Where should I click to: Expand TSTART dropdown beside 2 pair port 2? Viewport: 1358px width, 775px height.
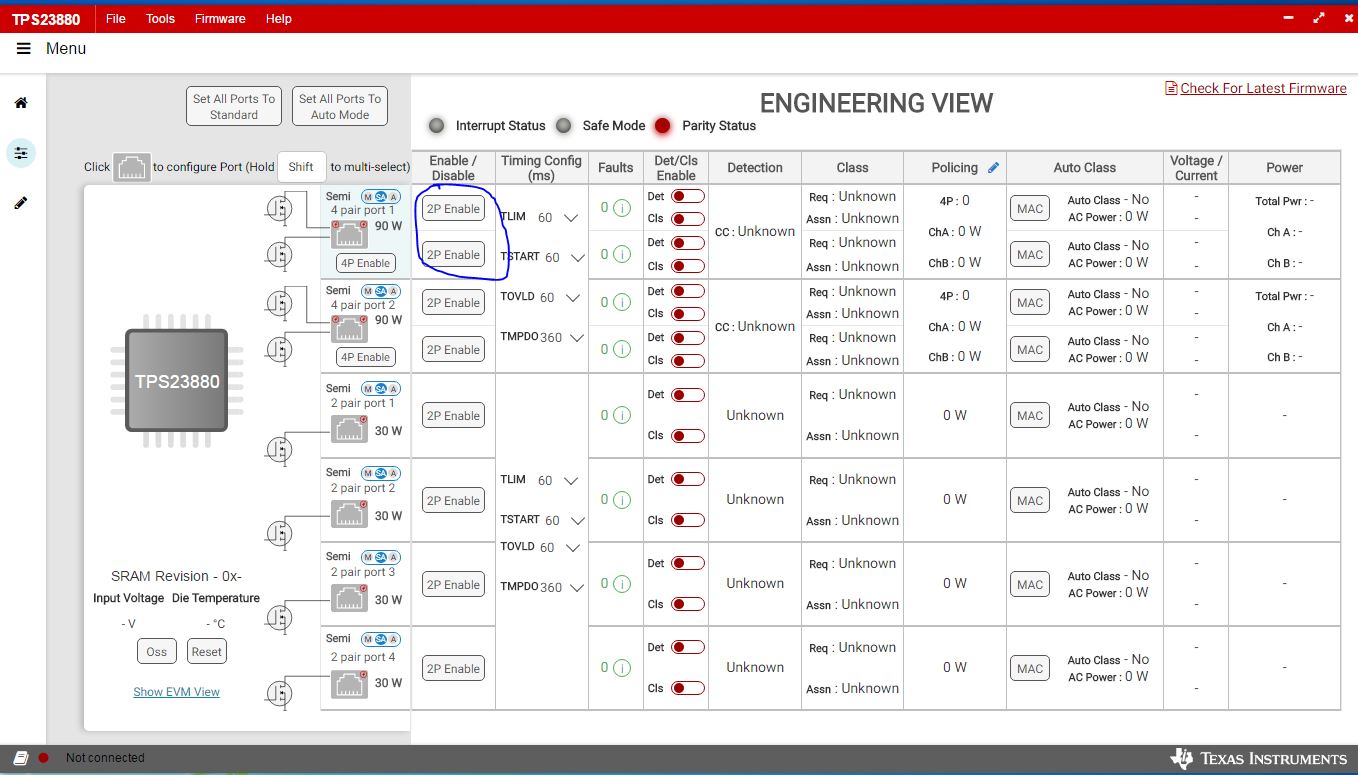tap(577, 521)
